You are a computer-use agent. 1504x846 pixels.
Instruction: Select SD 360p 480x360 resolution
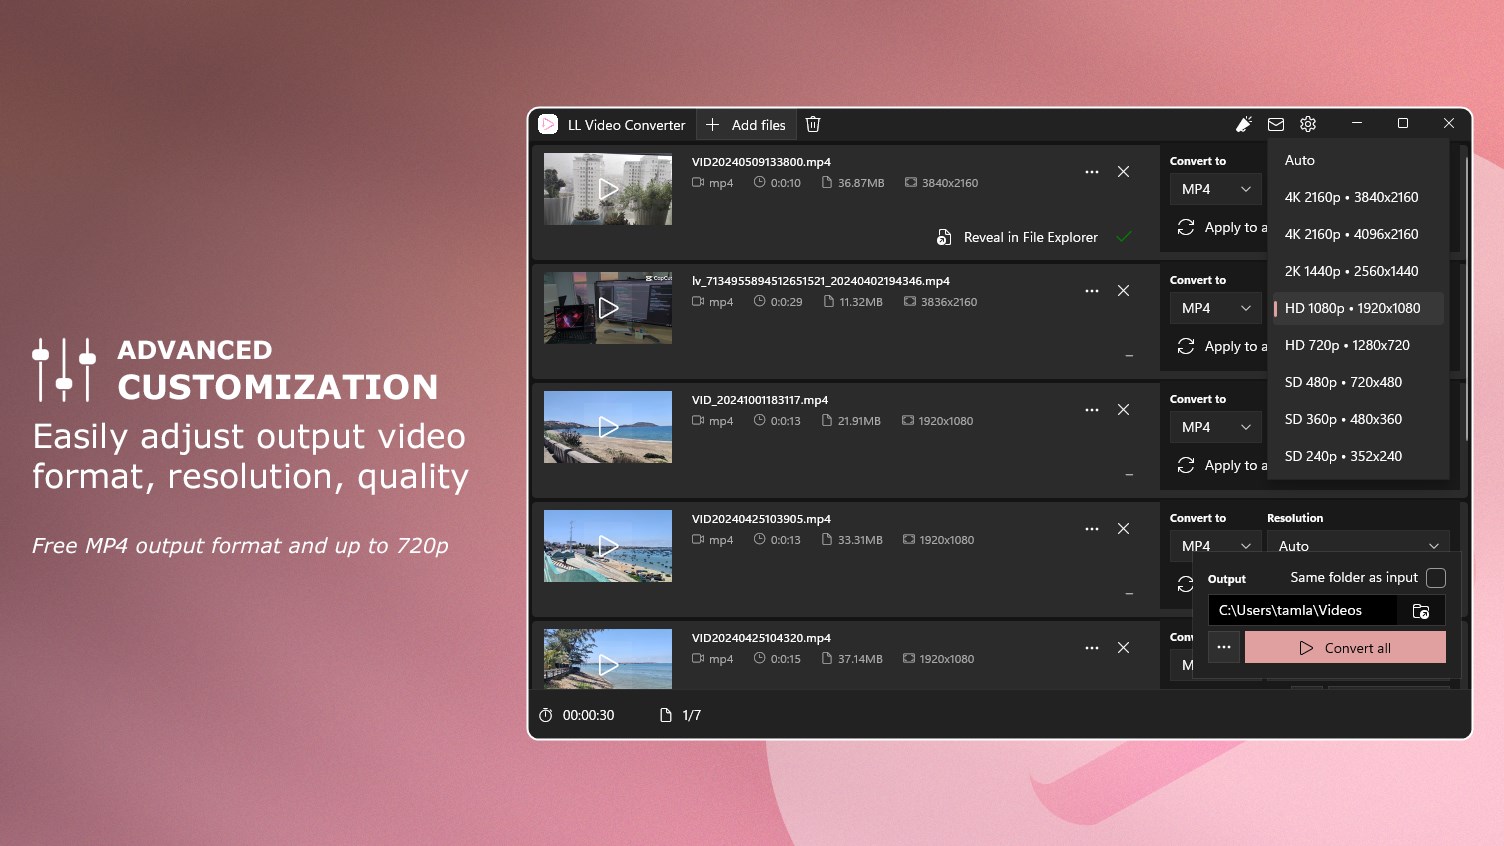tap(1358, 419)
